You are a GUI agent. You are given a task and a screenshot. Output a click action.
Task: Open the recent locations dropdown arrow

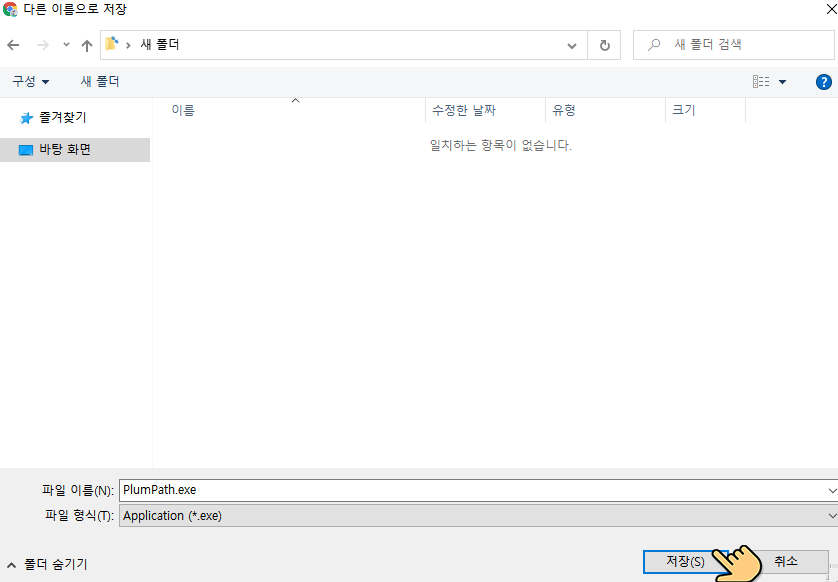(66, 45)
